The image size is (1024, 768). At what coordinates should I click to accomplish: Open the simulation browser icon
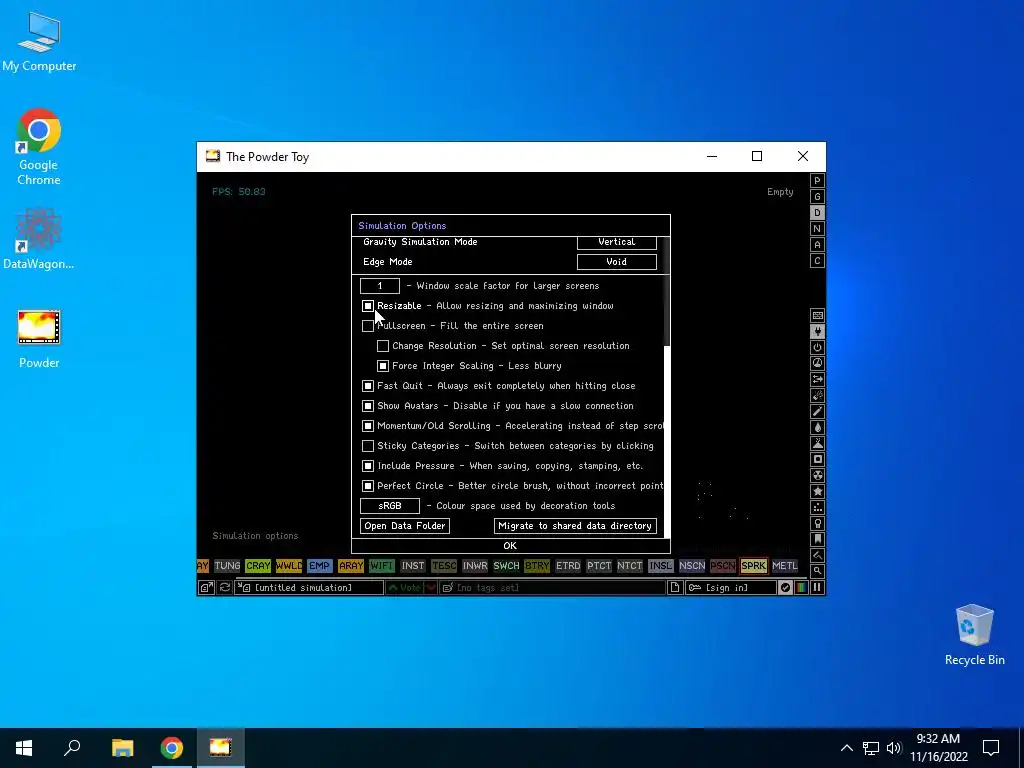click(206, 588)
